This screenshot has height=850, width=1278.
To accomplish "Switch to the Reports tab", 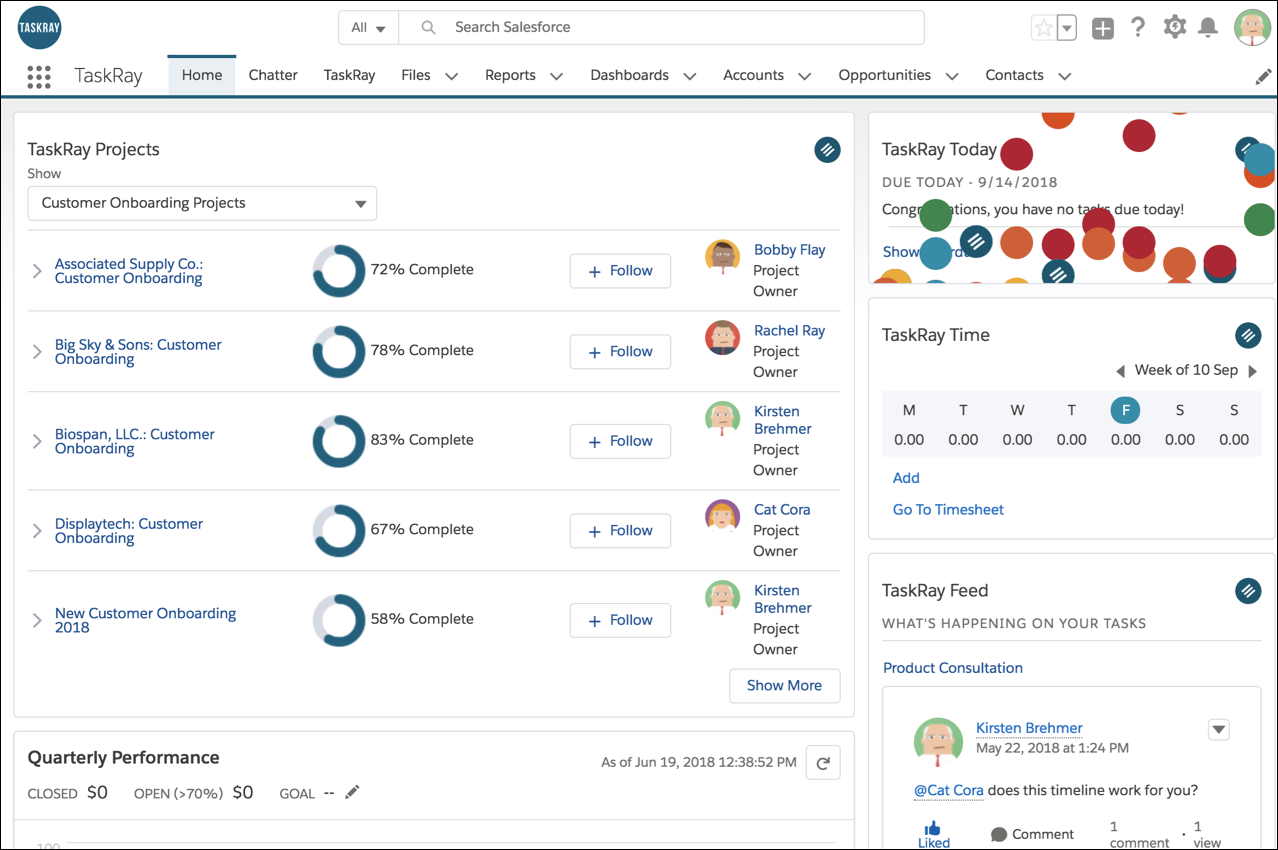I will (510, 75).
